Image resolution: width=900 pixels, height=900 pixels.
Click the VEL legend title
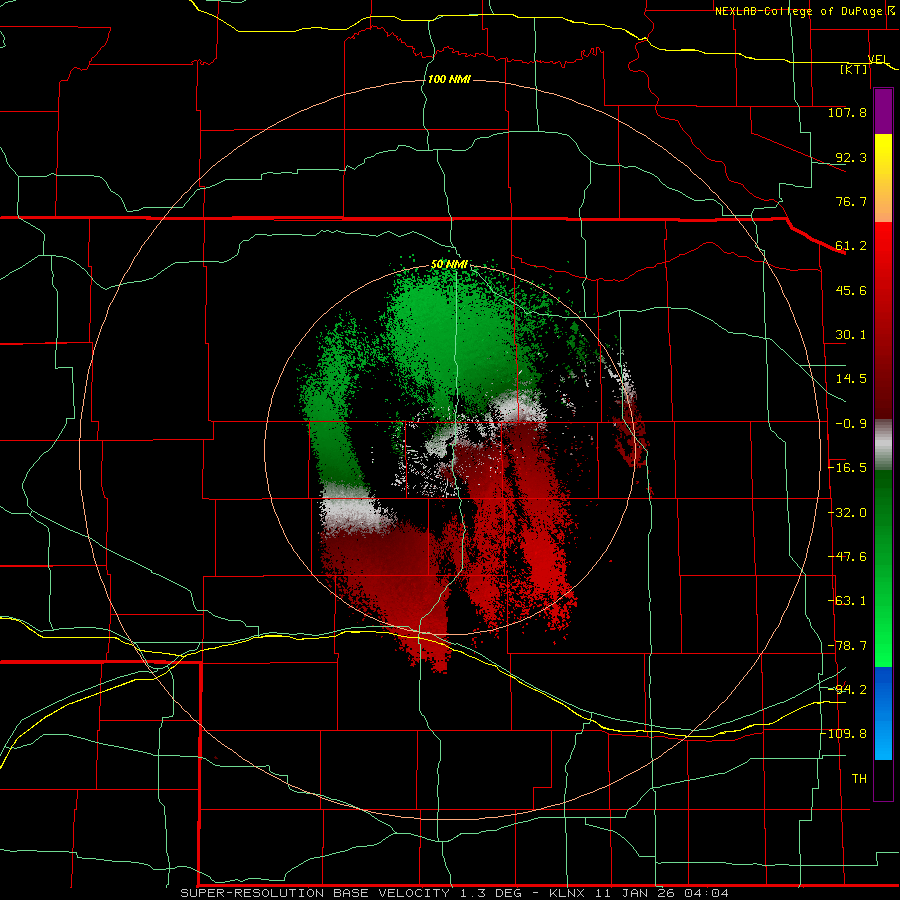(x=878, y=59)
